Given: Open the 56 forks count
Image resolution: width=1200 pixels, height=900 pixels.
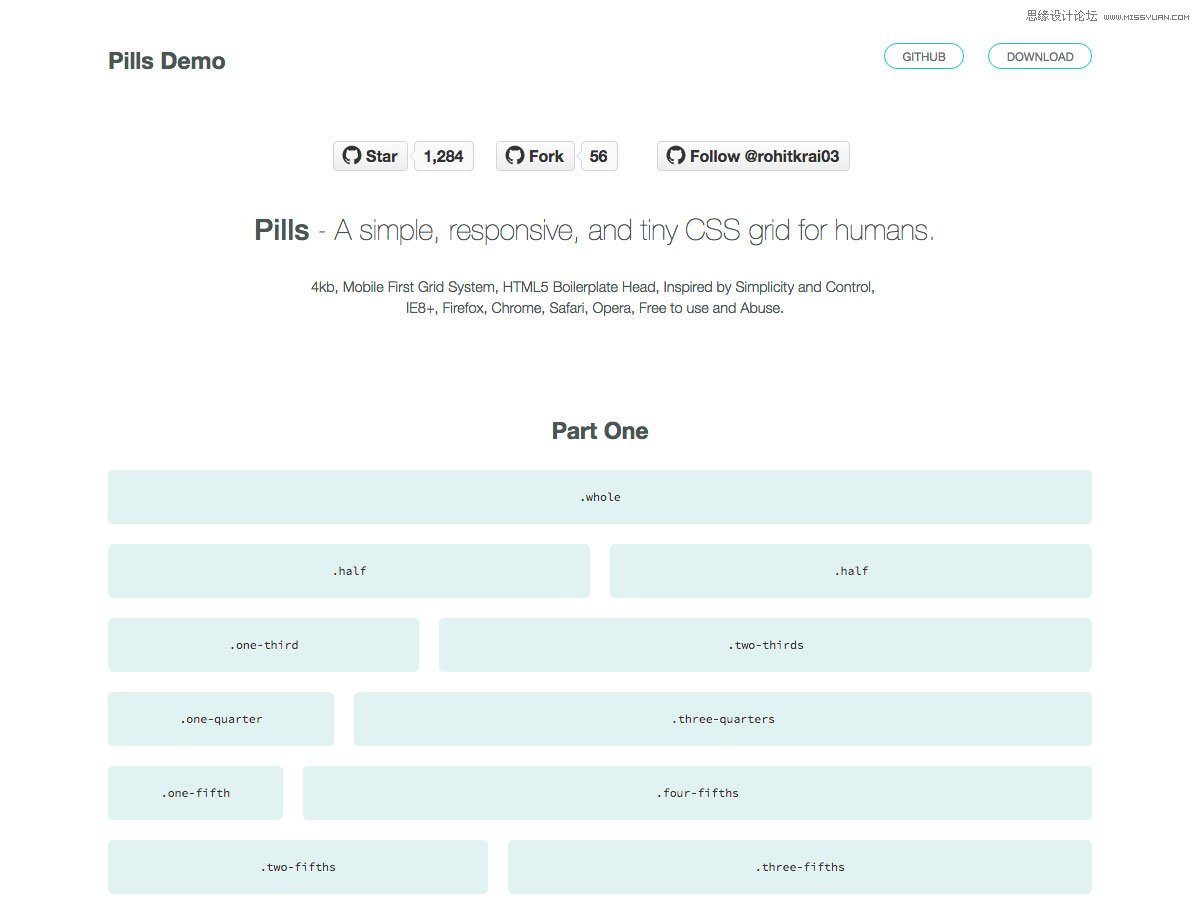Looking at the screenshot, I should click(599, 156).
